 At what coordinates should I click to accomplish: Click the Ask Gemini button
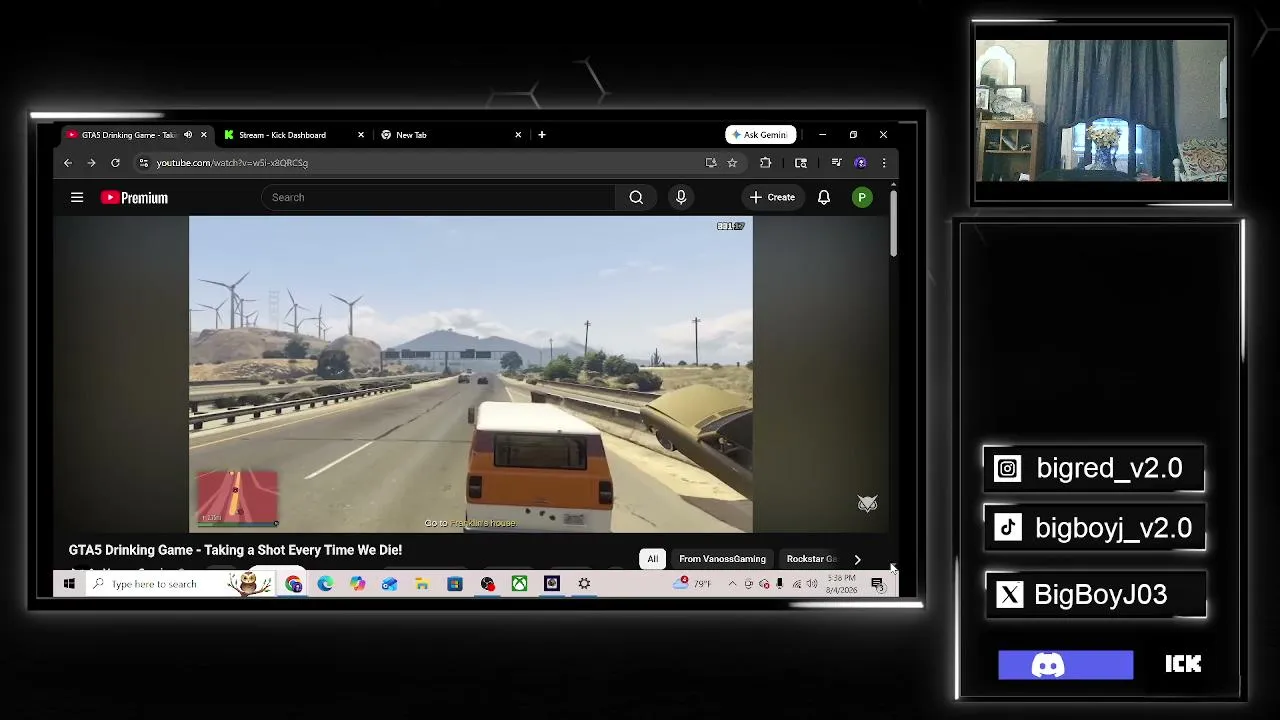click(x=761, y=135)
